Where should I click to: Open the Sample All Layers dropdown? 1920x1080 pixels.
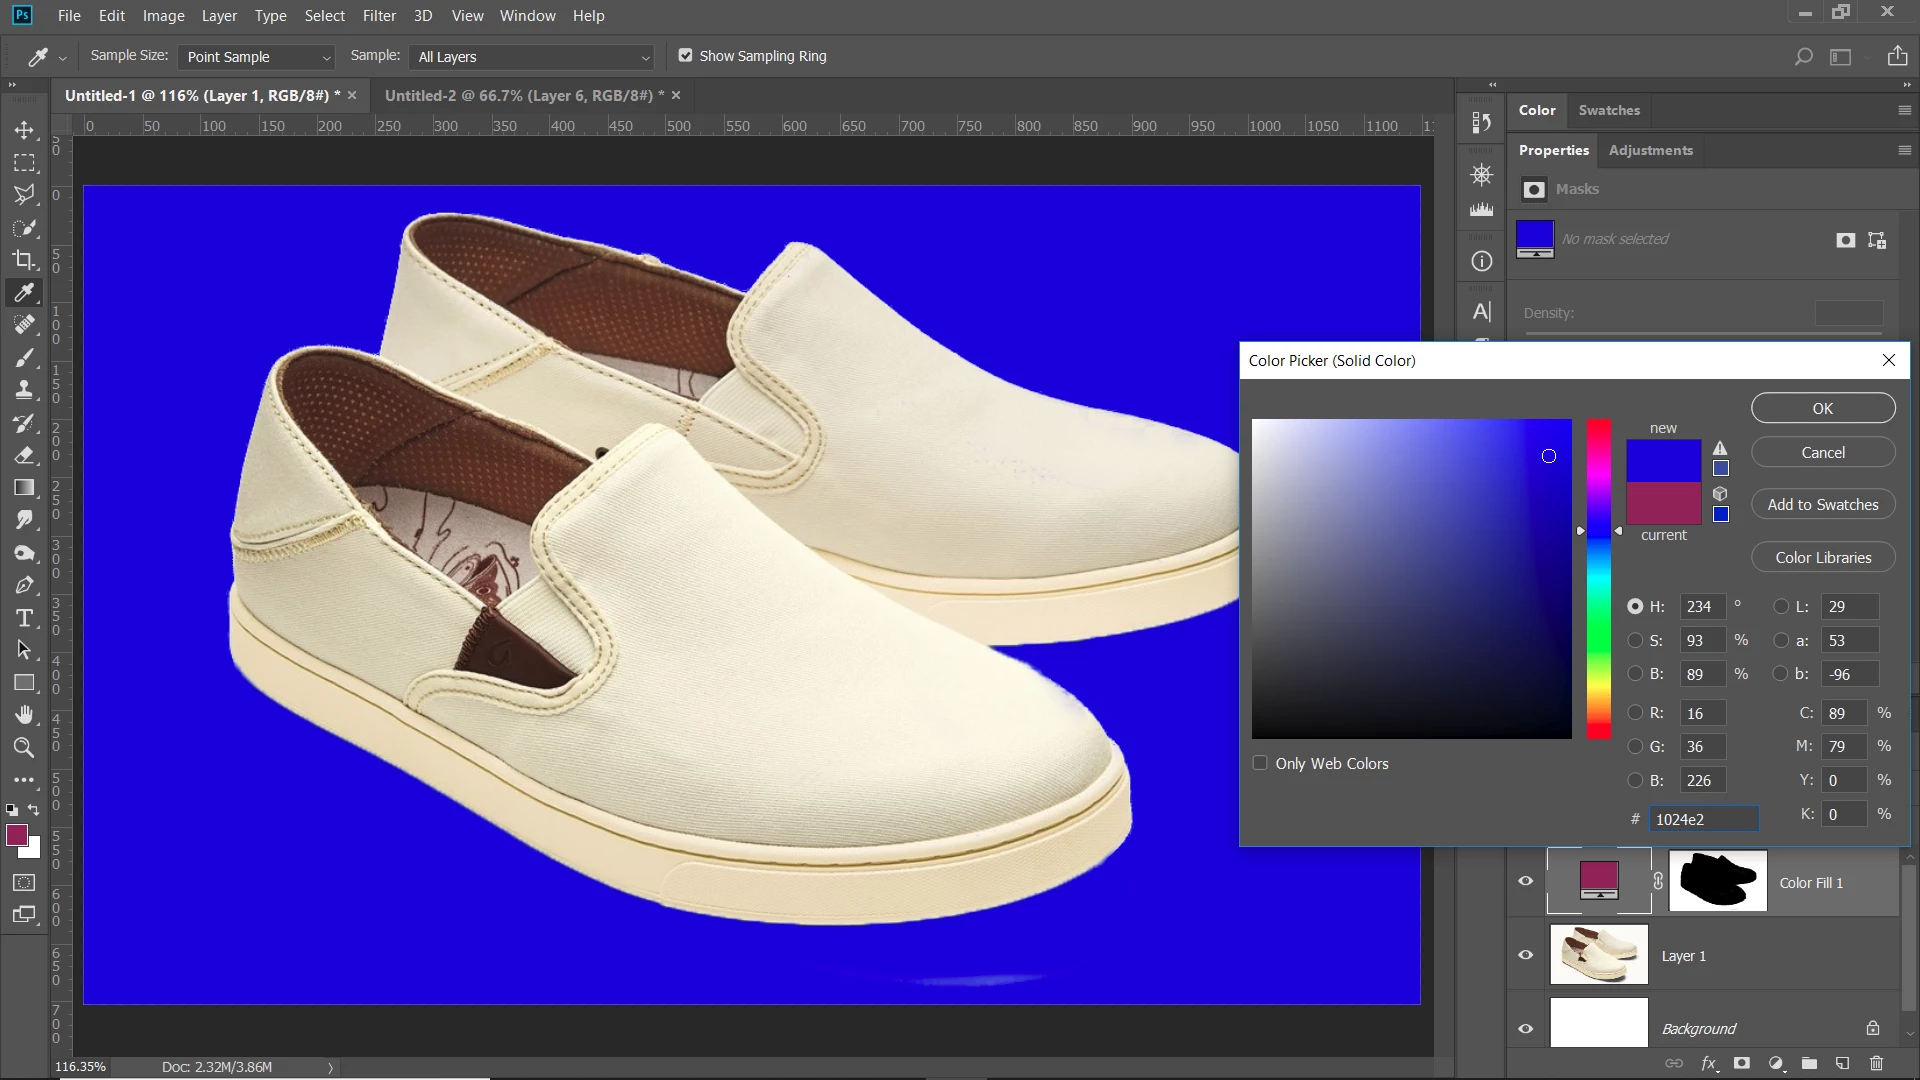[x=532, y=57]
